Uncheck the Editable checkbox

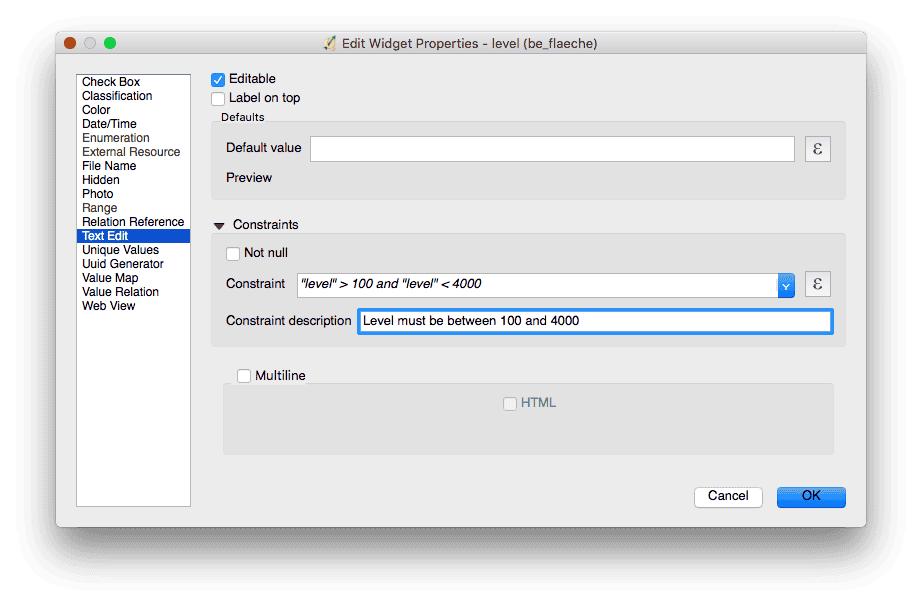point(218,79)
